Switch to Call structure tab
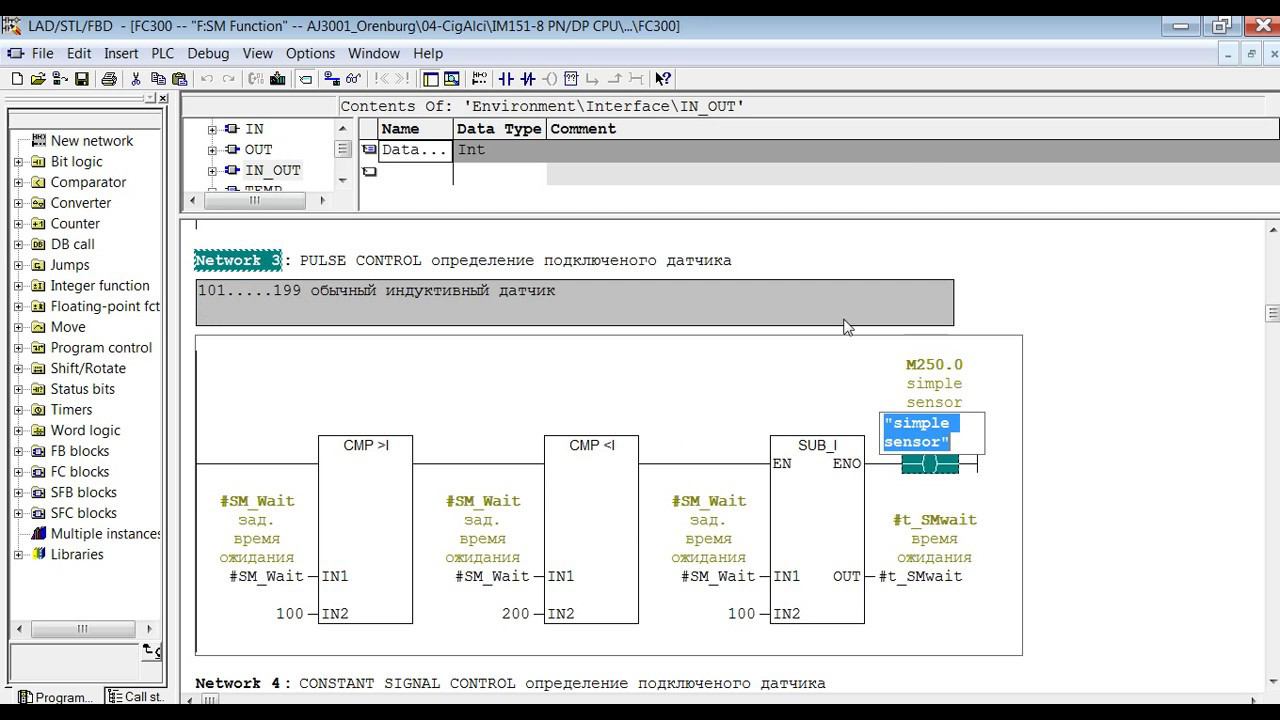The height and width of the screenshot is (720, 1280). pyautogui.click(x=135, y=697)
